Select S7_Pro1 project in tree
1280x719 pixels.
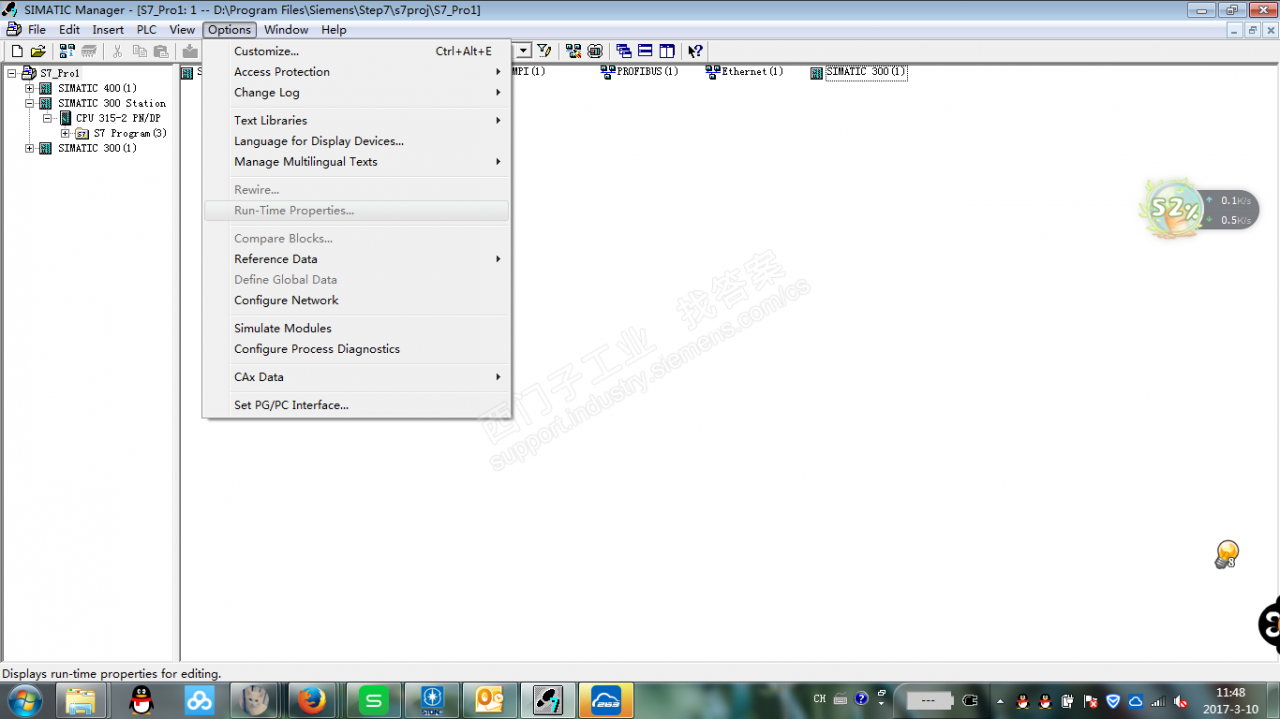60,73
